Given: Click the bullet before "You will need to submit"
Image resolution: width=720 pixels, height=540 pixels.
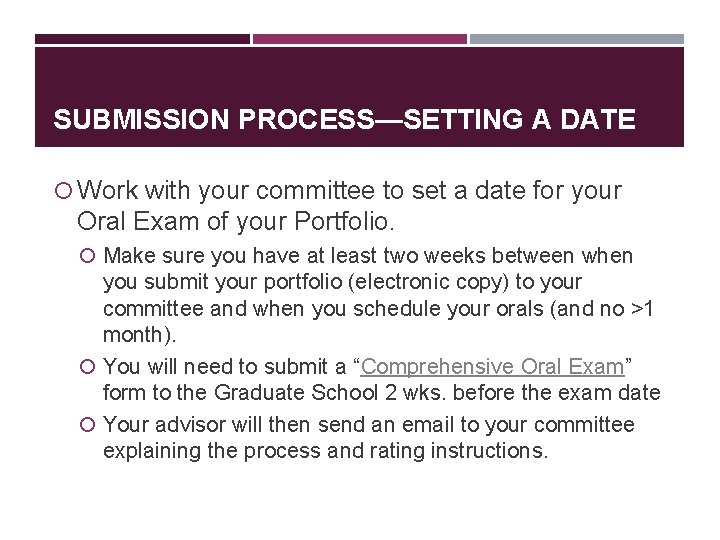Looking at the screenshot, I should (x=90, y=367).
